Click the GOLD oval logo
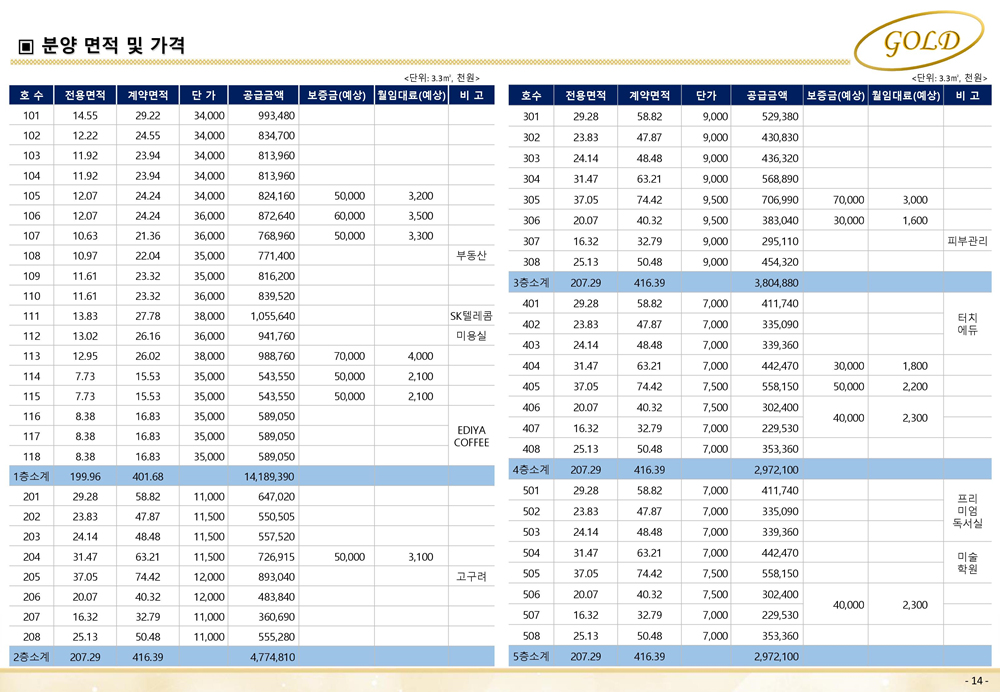This screenshot has height=692, width=1000. pos(919,41)
